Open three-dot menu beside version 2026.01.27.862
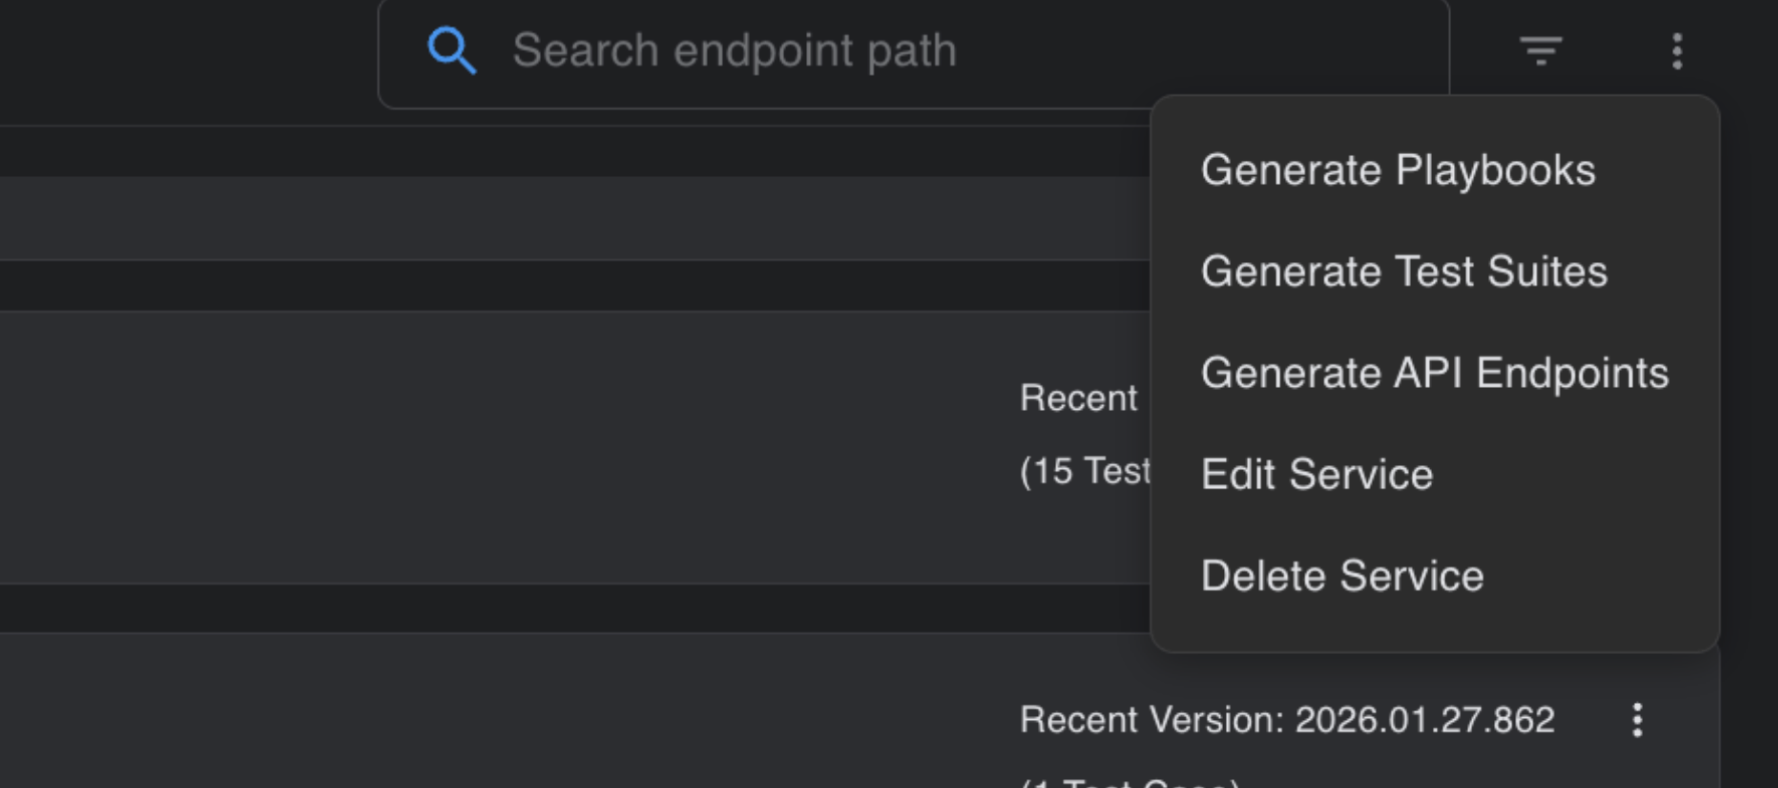Viewport: 1778px width, 788px height. 1637,720
